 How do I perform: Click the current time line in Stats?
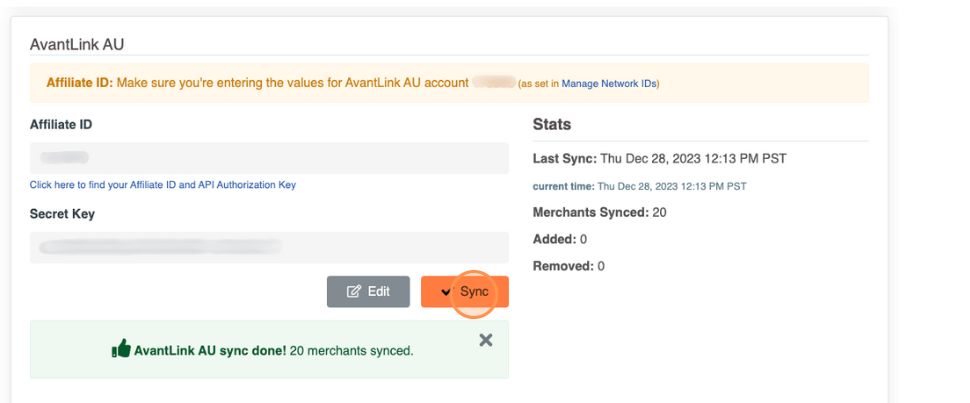tap(639, 186)
